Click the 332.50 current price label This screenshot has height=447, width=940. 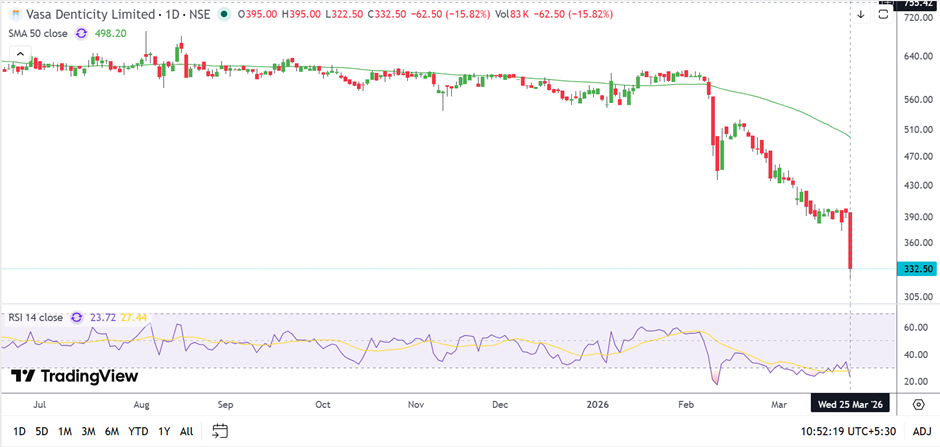pos(917,269)
